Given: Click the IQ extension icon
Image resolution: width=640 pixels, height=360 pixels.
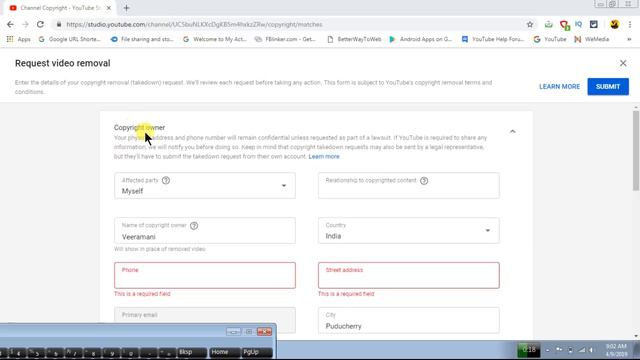Looking at the screenshot, I should 578,24.
